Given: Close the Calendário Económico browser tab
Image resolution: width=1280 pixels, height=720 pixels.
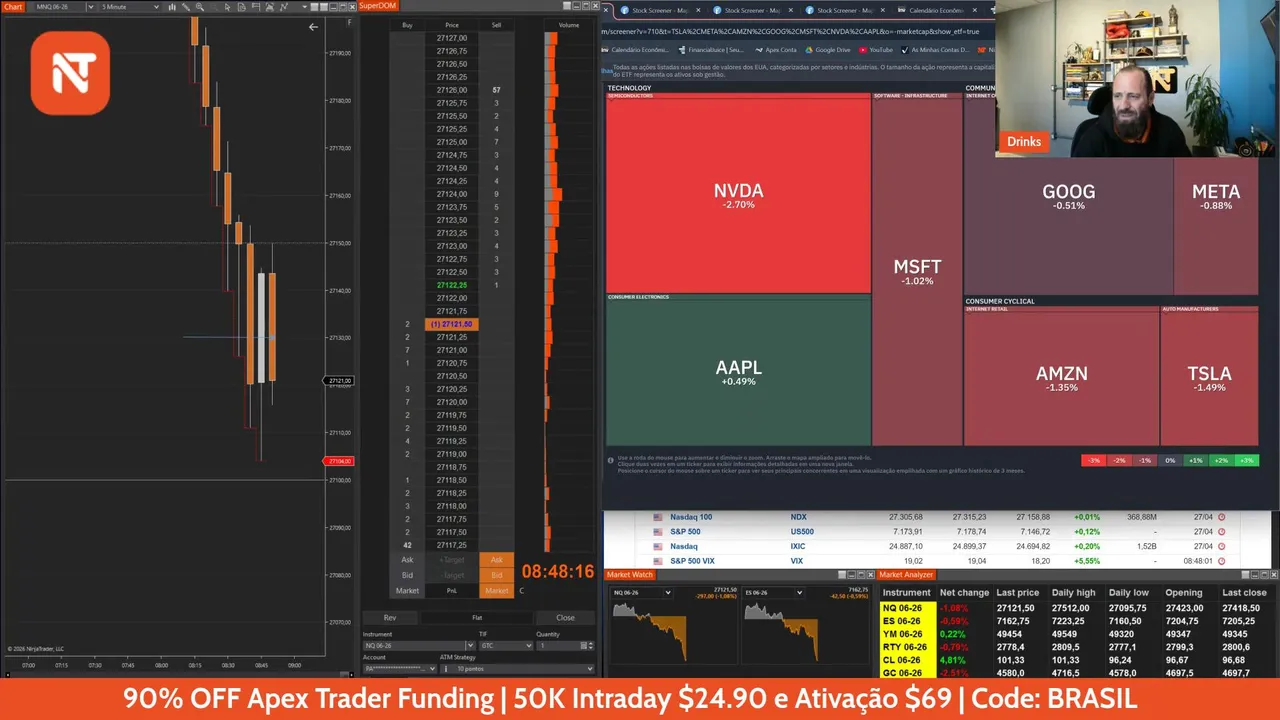Looking at the screenshot, I should click(976, 10).
